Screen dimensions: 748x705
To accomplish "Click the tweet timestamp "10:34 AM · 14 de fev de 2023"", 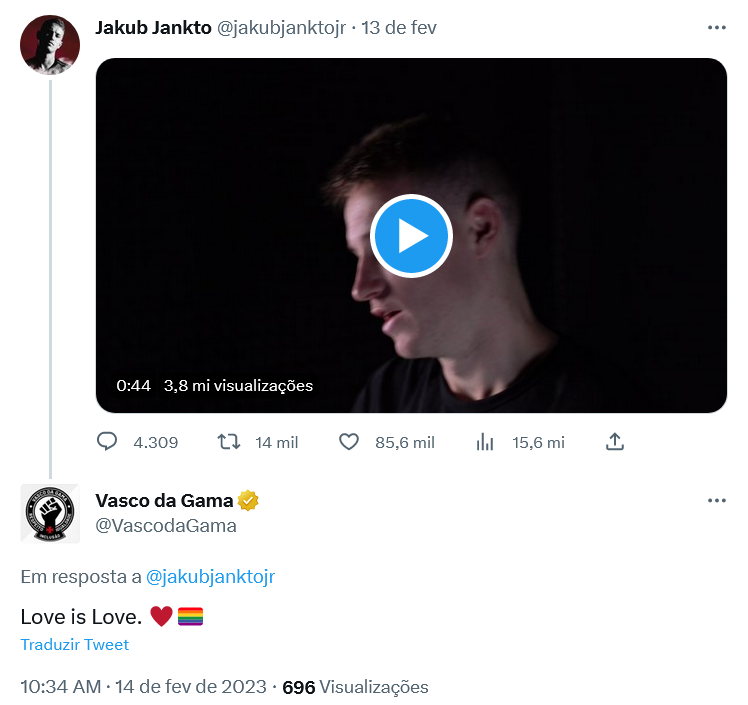I will (x=143, y=687).
